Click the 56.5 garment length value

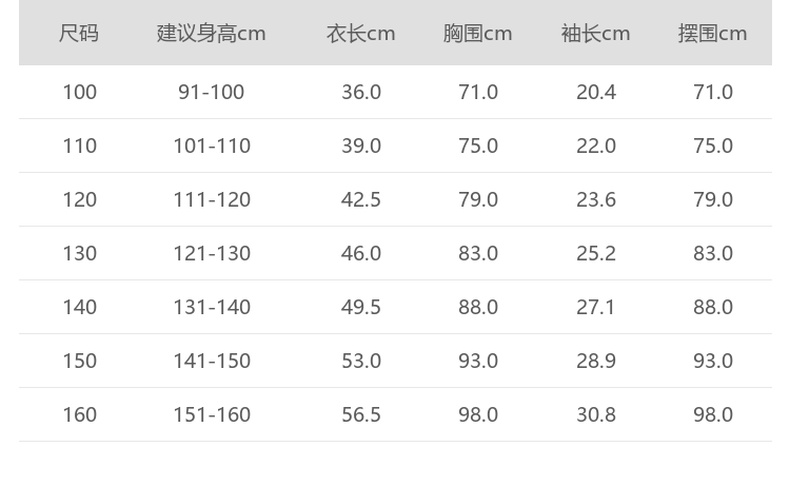coord(361,415)
